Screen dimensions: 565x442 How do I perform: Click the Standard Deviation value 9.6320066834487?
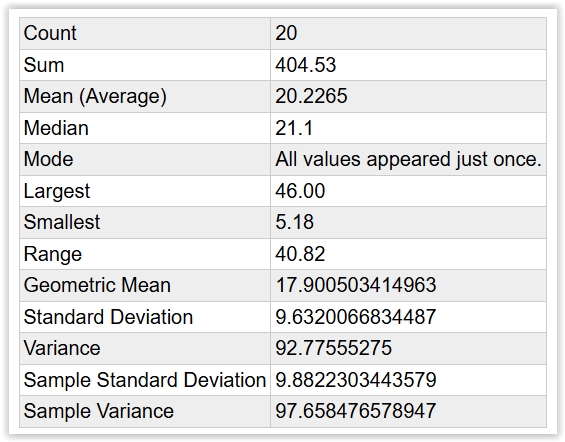pos(356,317)
